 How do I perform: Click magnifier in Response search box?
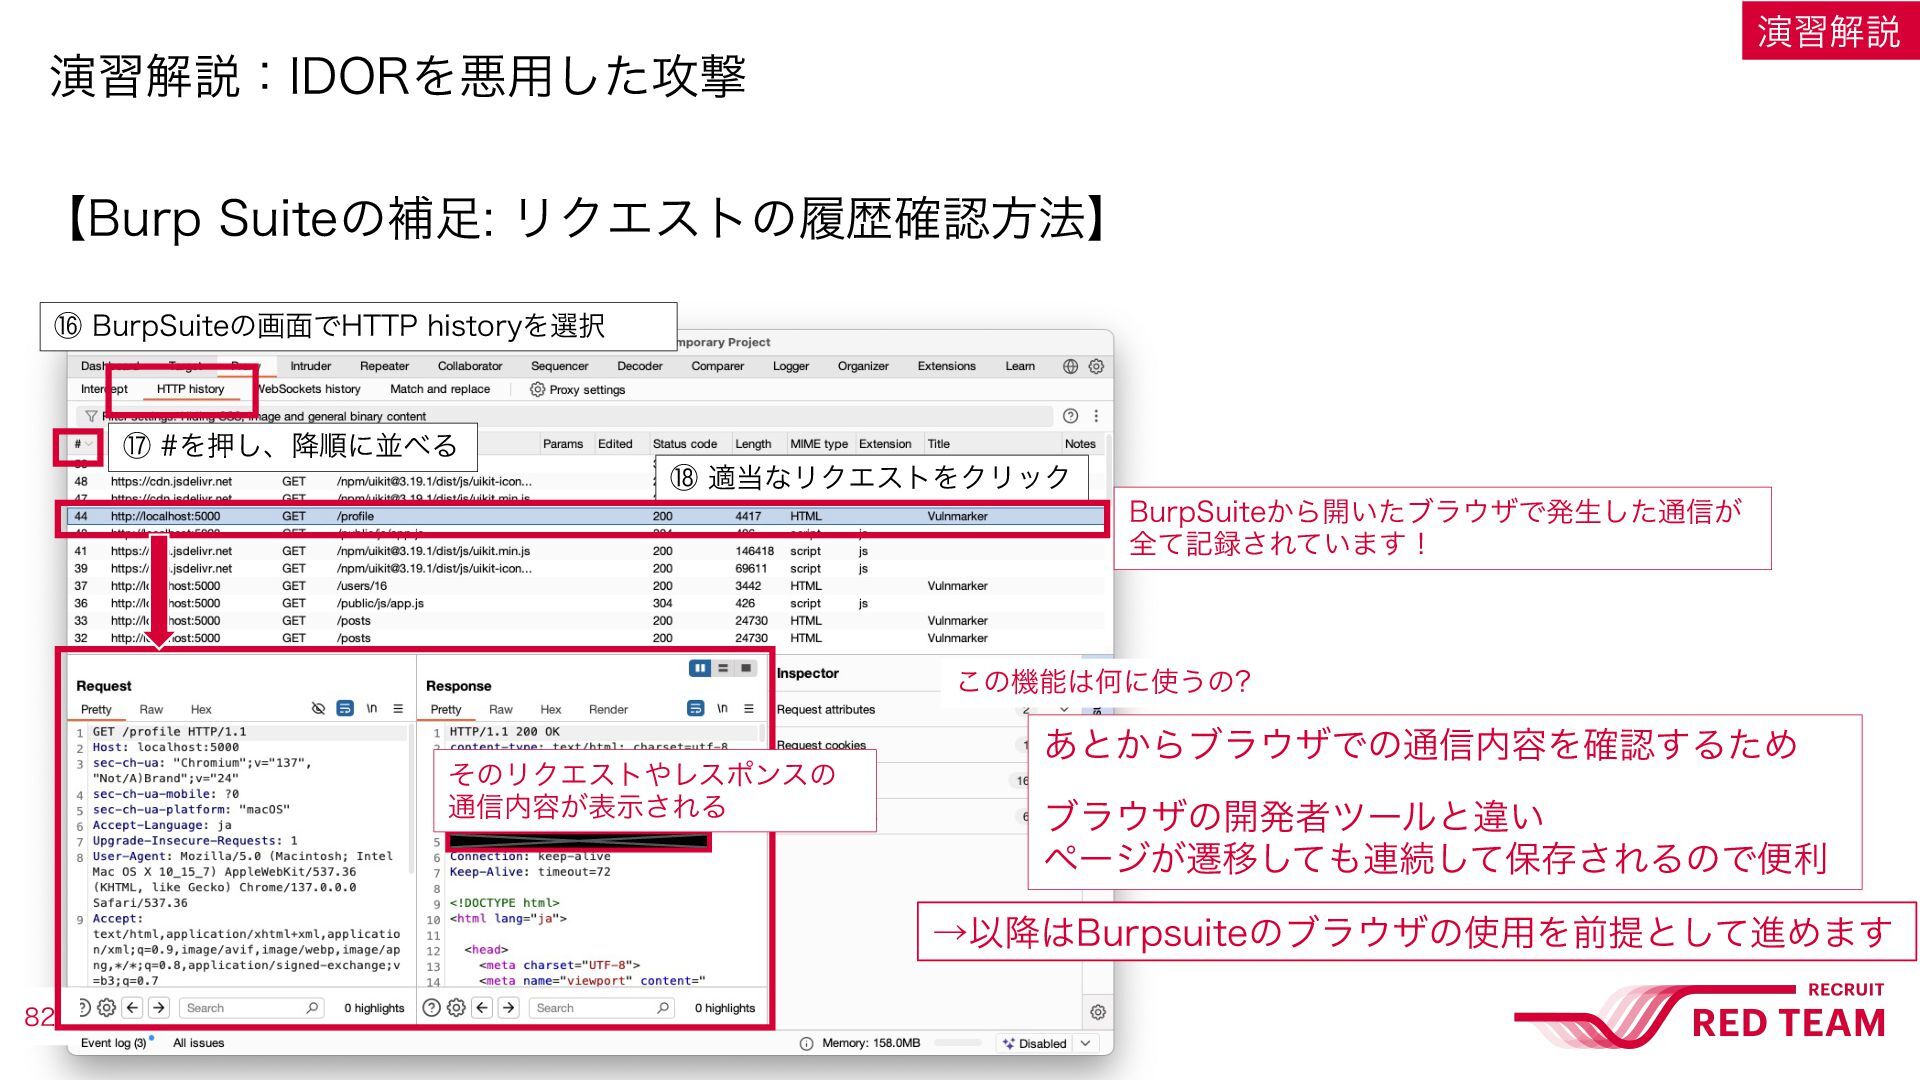coord(663,1008)
